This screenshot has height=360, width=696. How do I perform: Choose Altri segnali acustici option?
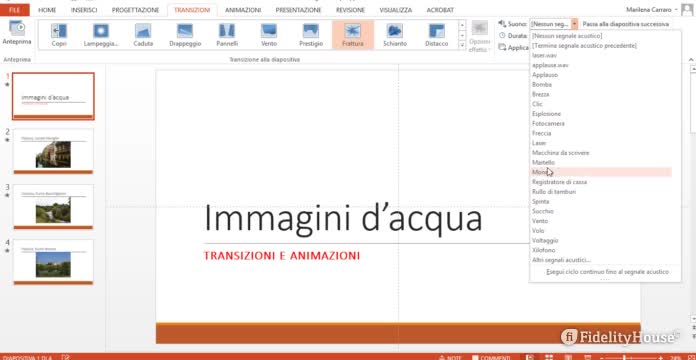tap(561, 260)
